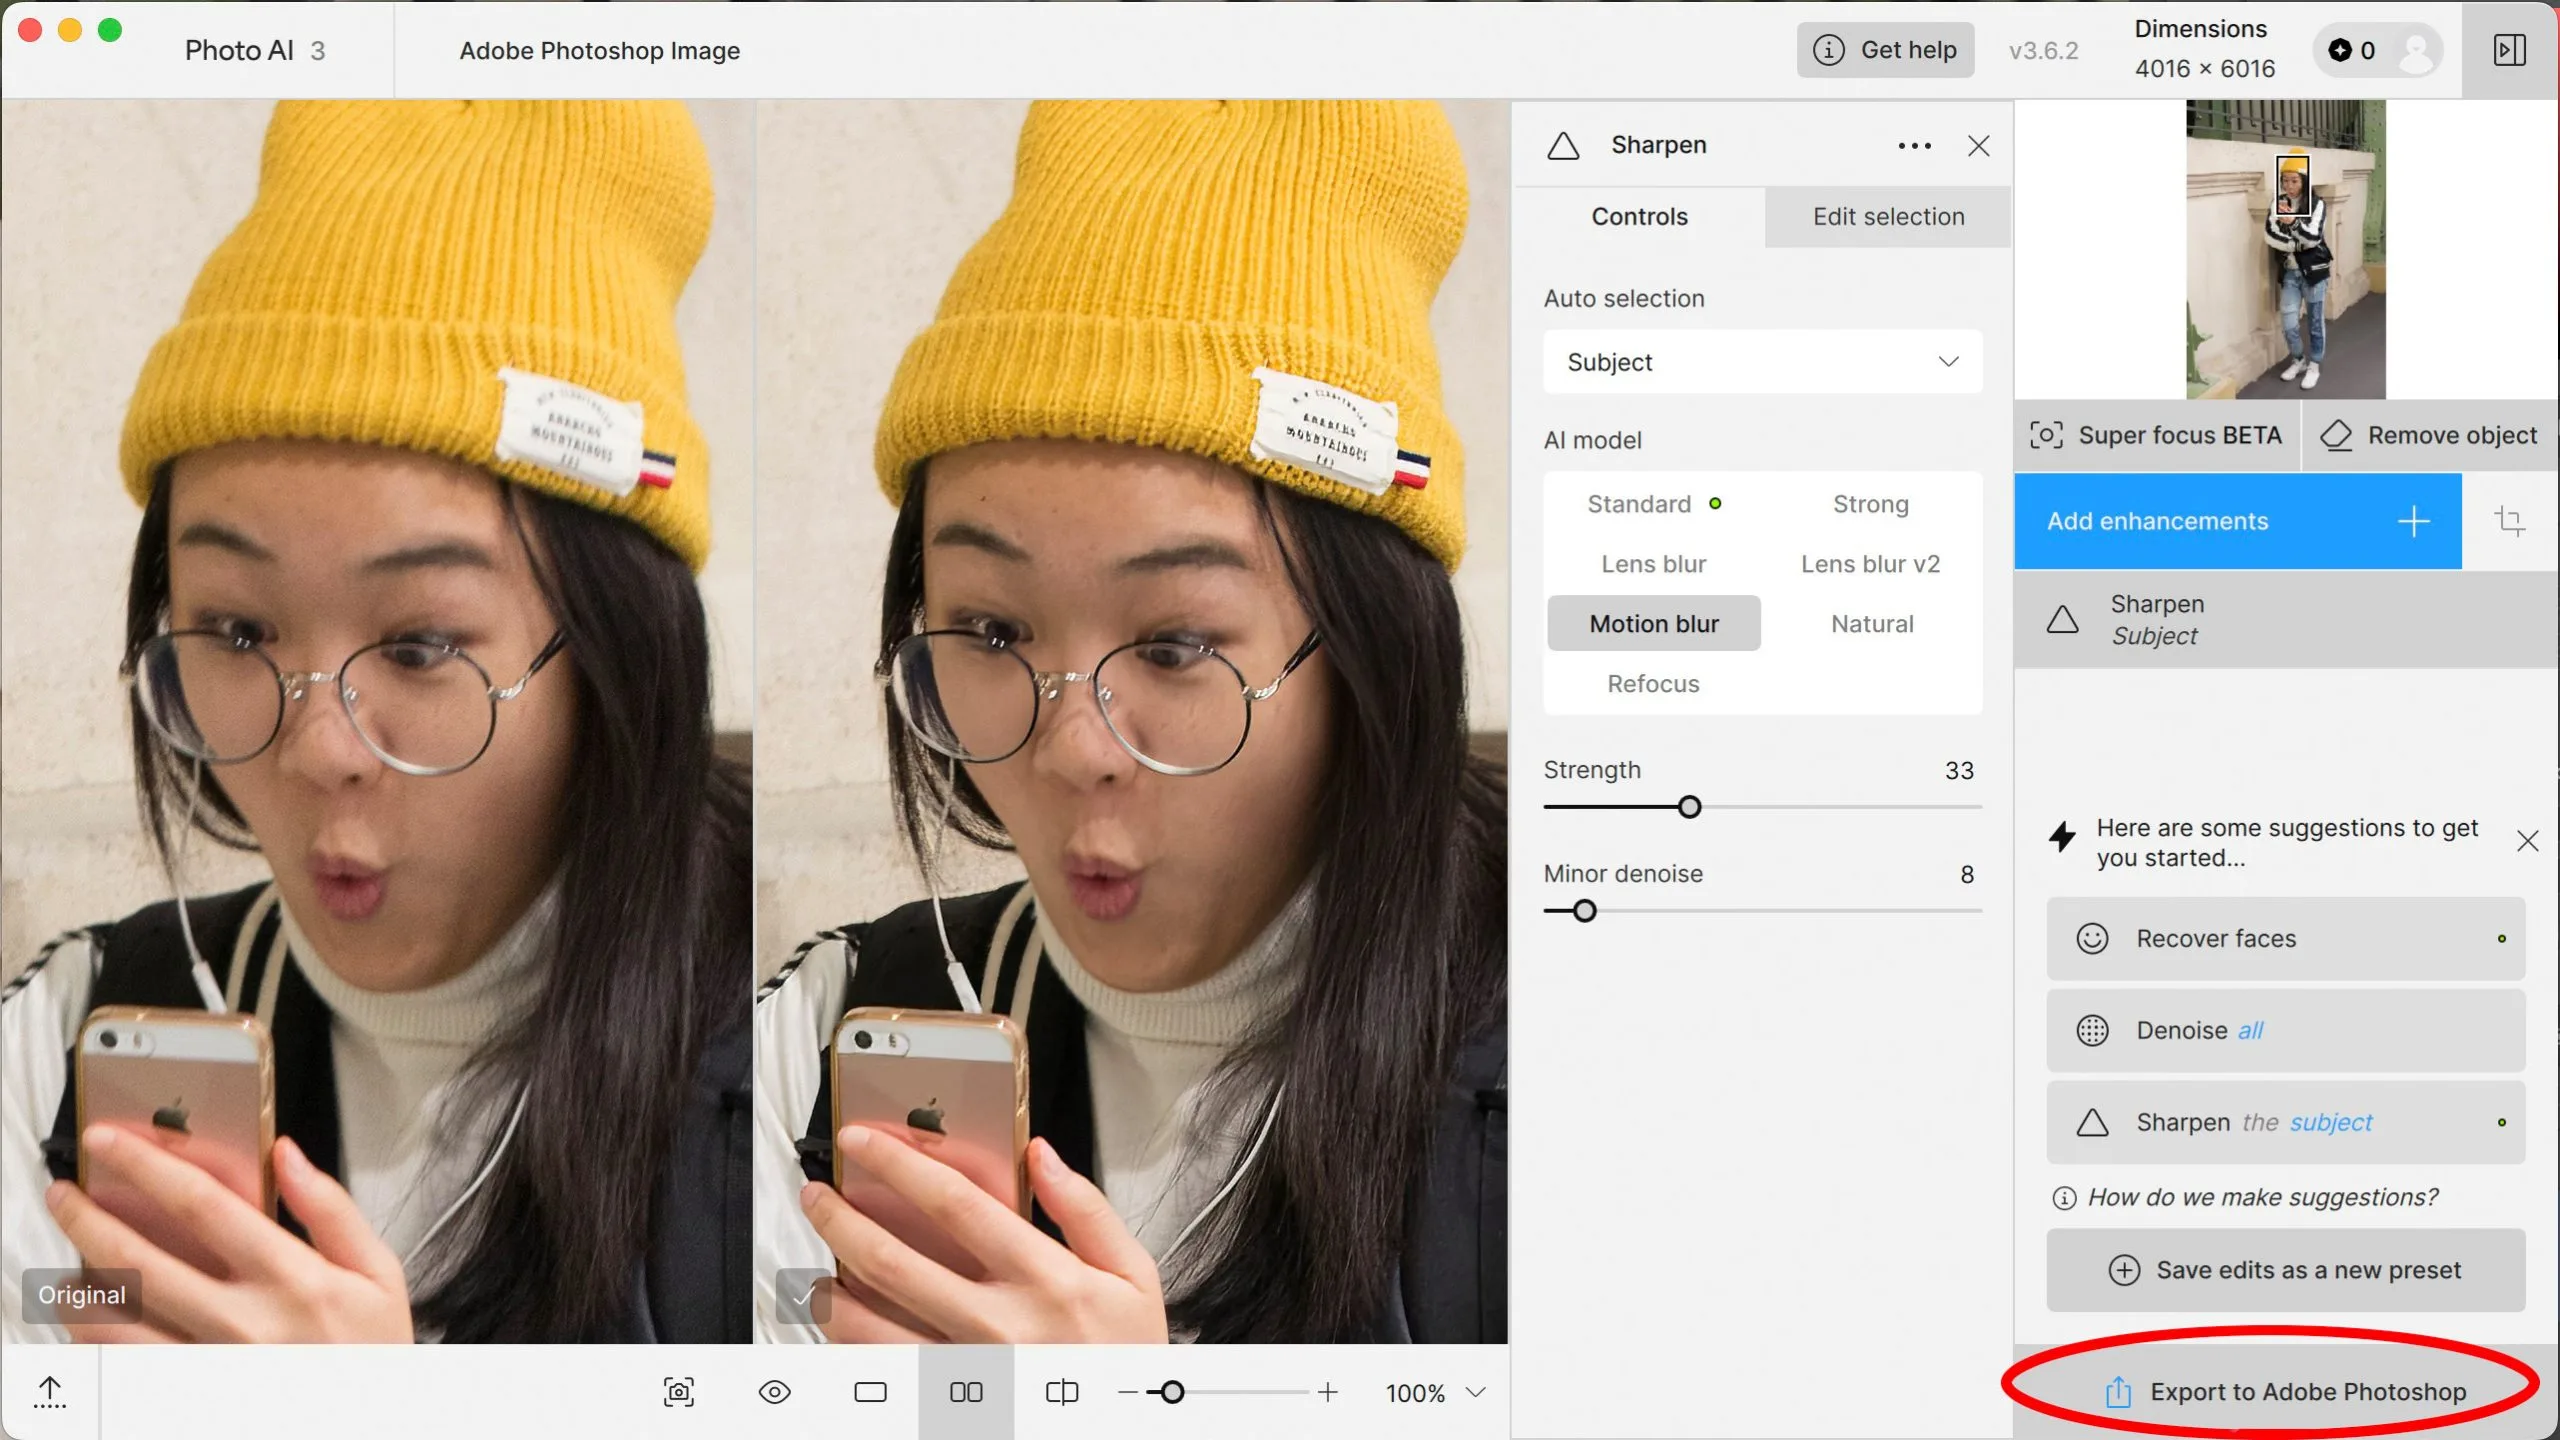Click Save edits as a new preset

tap(2286, 1270)
